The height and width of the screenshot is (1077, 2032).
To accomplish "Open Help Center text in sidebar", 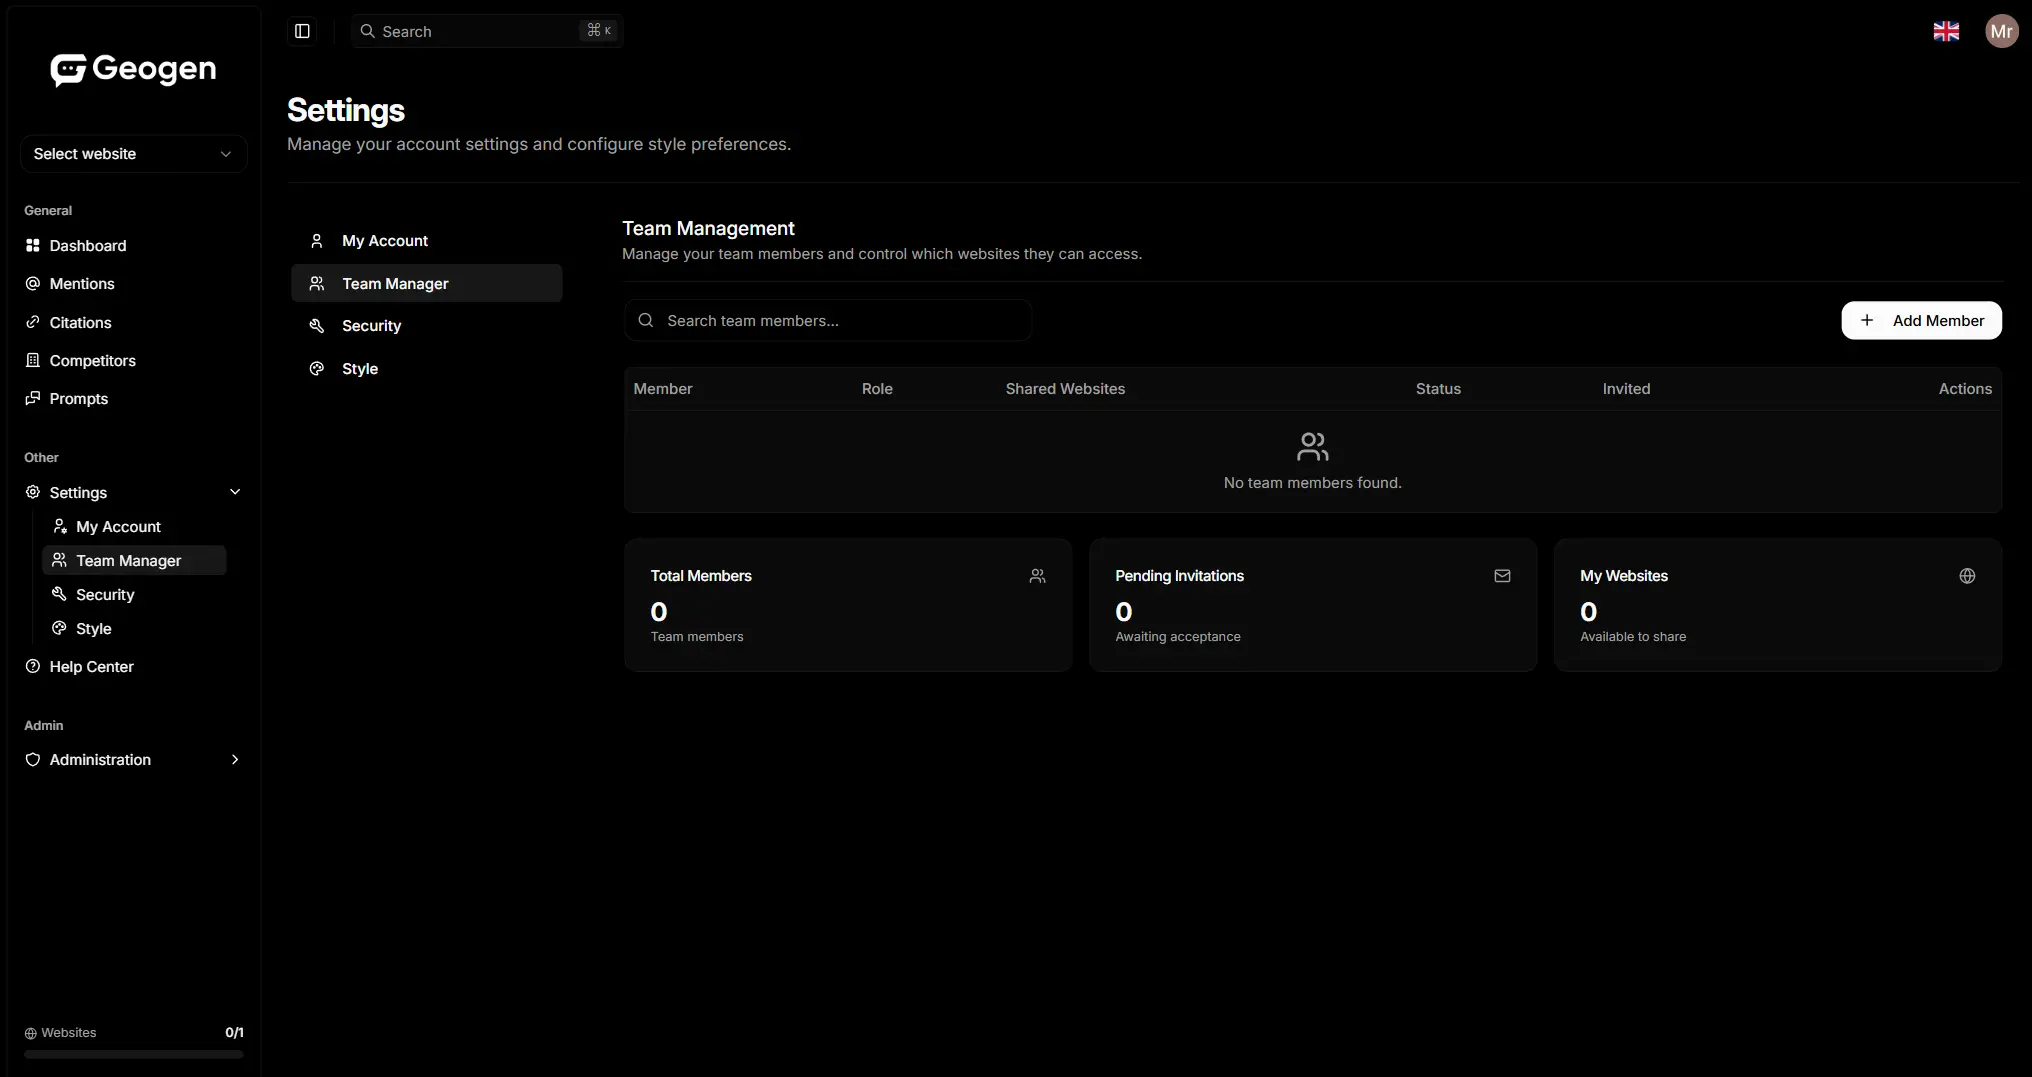I will pos(91,666).
